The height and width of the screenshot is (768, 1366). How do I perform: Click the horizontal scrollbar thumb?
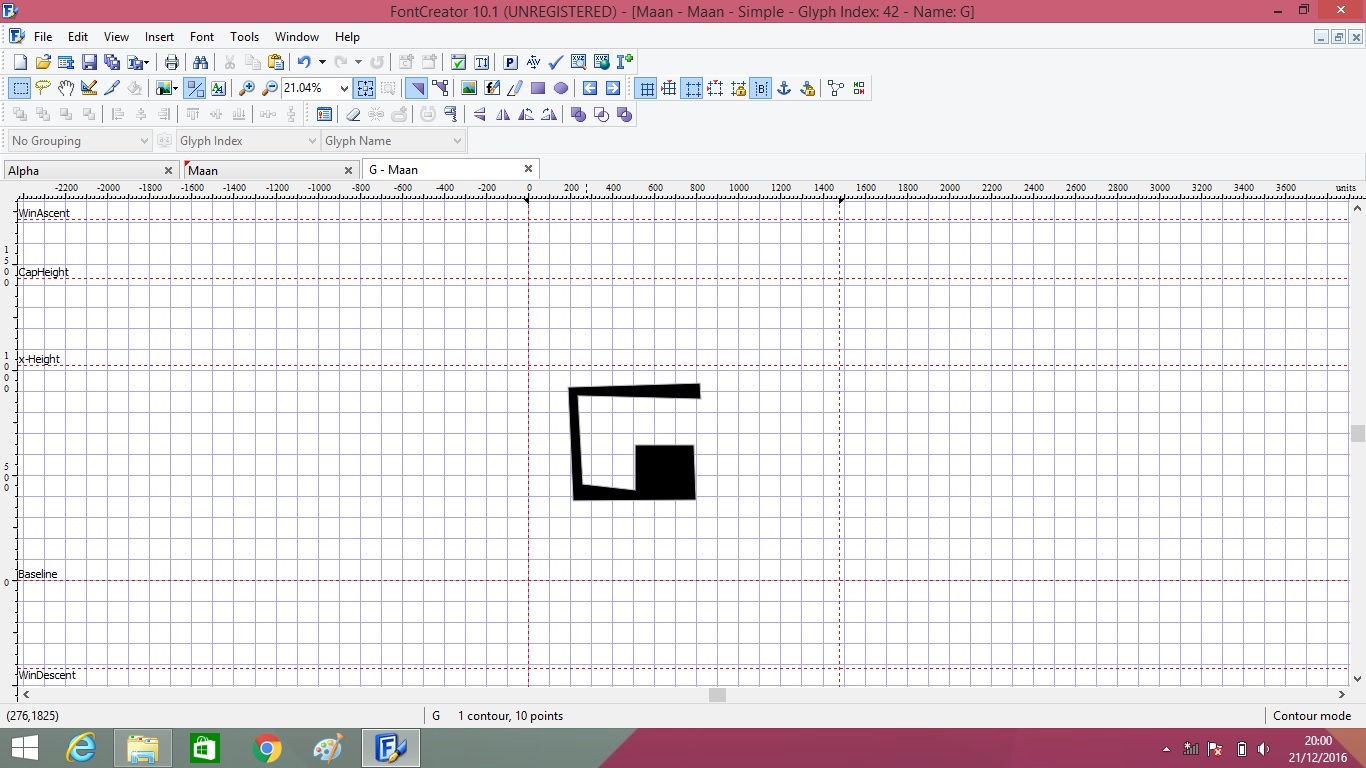pos(717,695)
